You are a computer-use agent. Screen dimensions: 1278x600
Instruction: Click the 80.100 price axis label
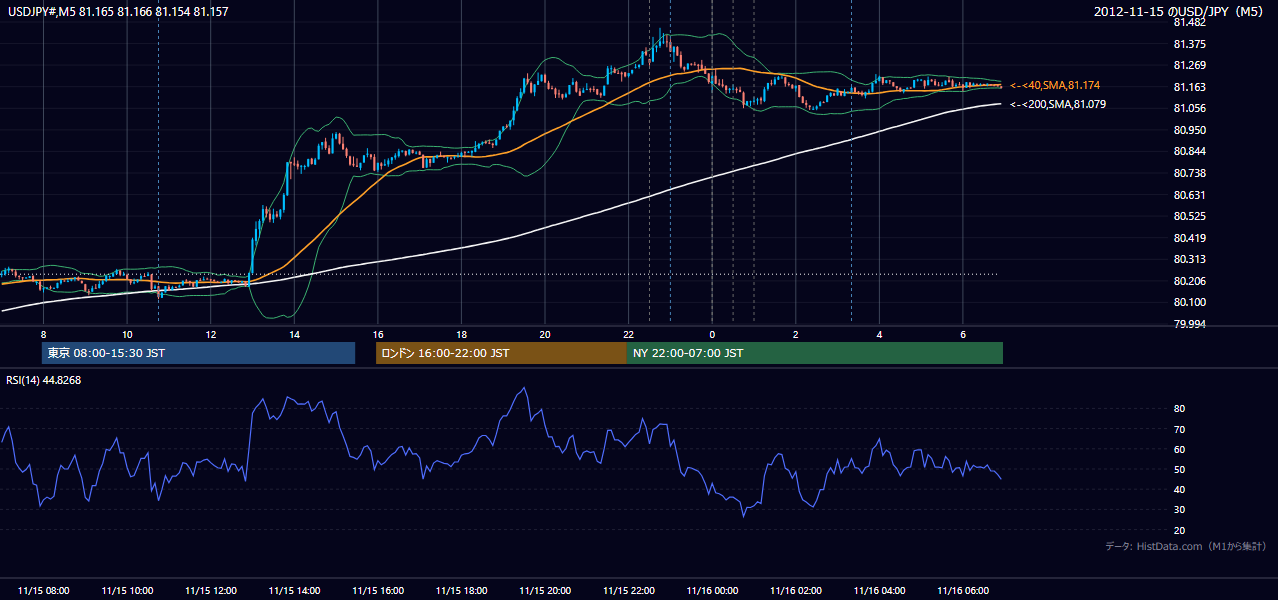(x=1190, y=302)
